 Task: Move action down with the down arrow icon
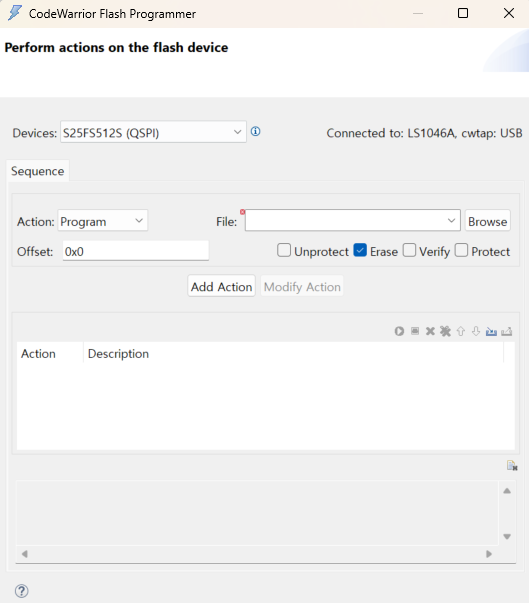tap(476, 331)
